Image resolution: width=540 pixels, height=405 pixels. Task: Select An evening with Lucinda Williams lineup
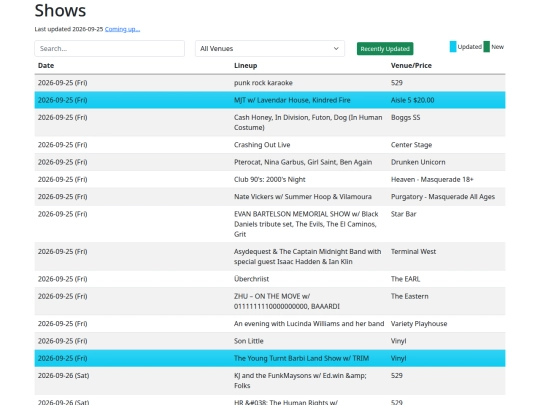309,324
